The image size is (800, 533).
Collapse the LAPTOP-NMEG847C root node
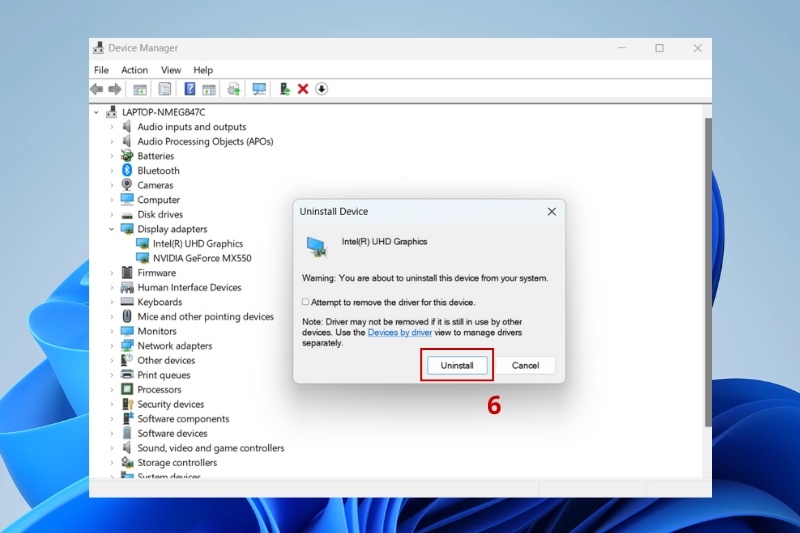point(96,112)
